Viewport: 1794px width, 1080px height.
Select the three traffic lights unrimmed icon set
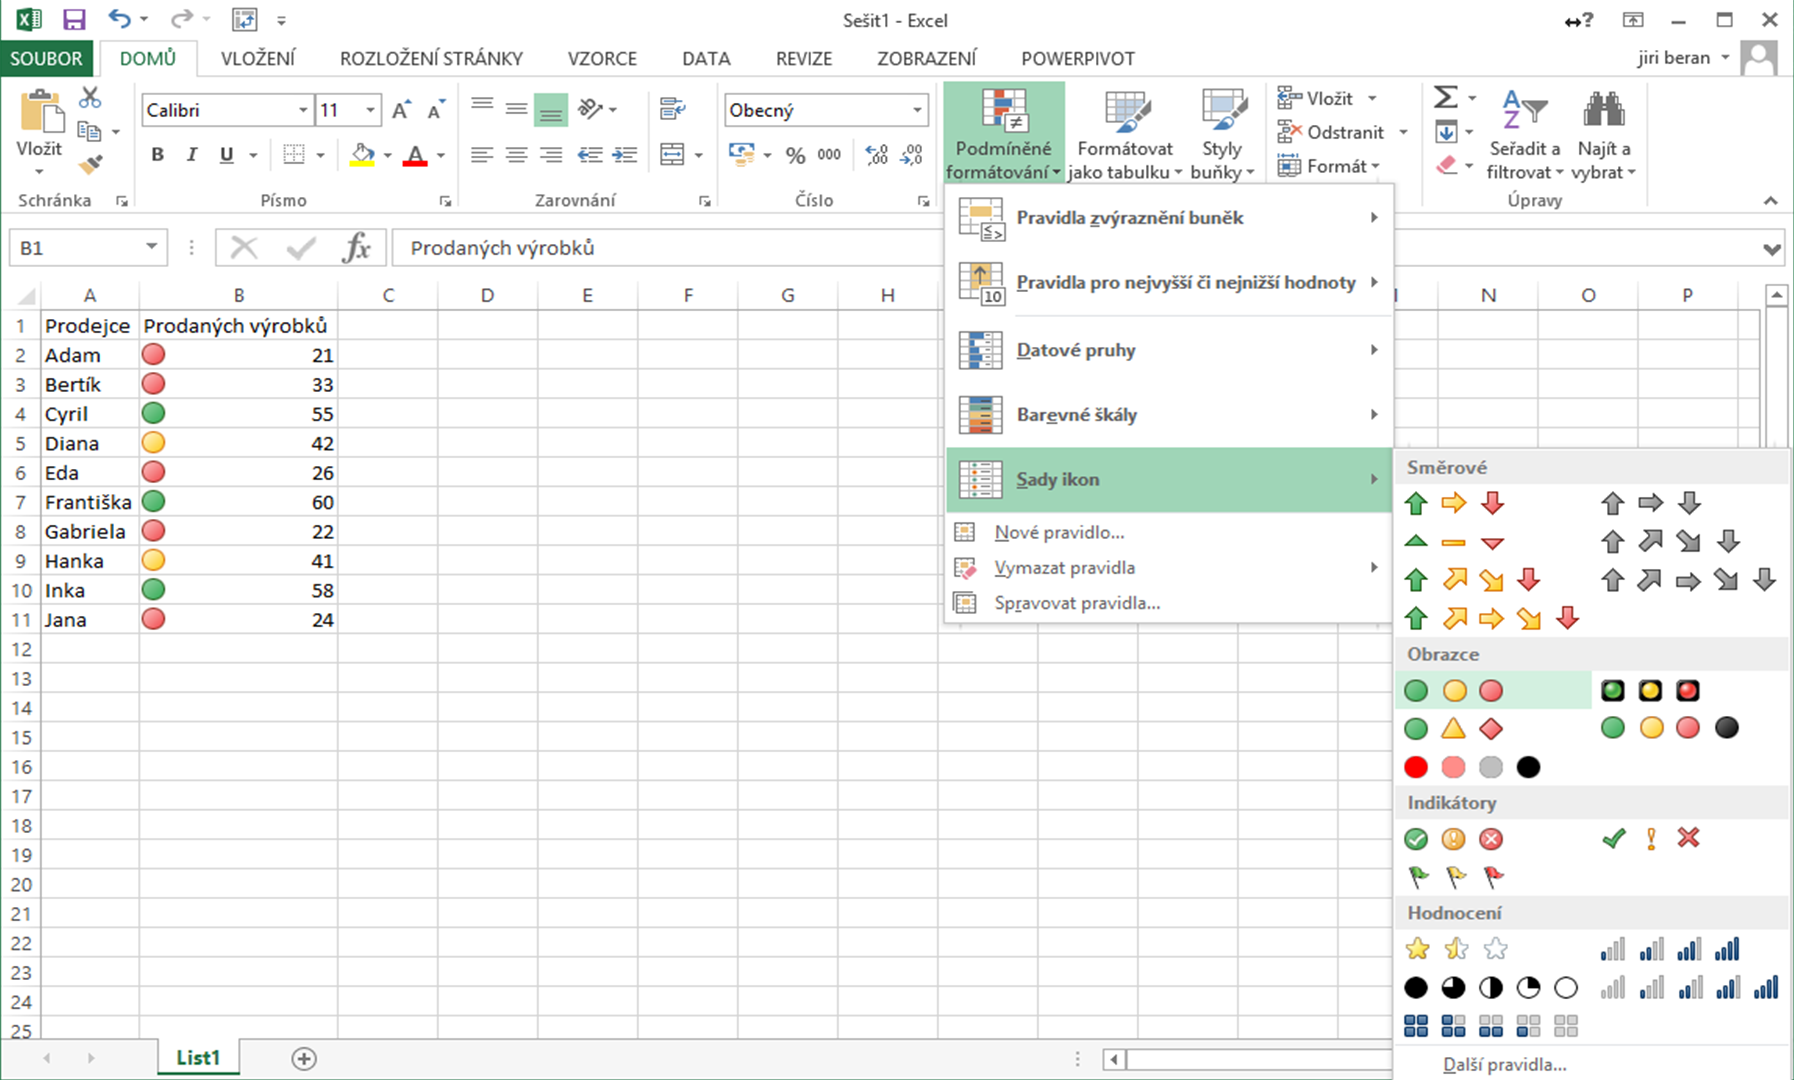[1454, 690]
